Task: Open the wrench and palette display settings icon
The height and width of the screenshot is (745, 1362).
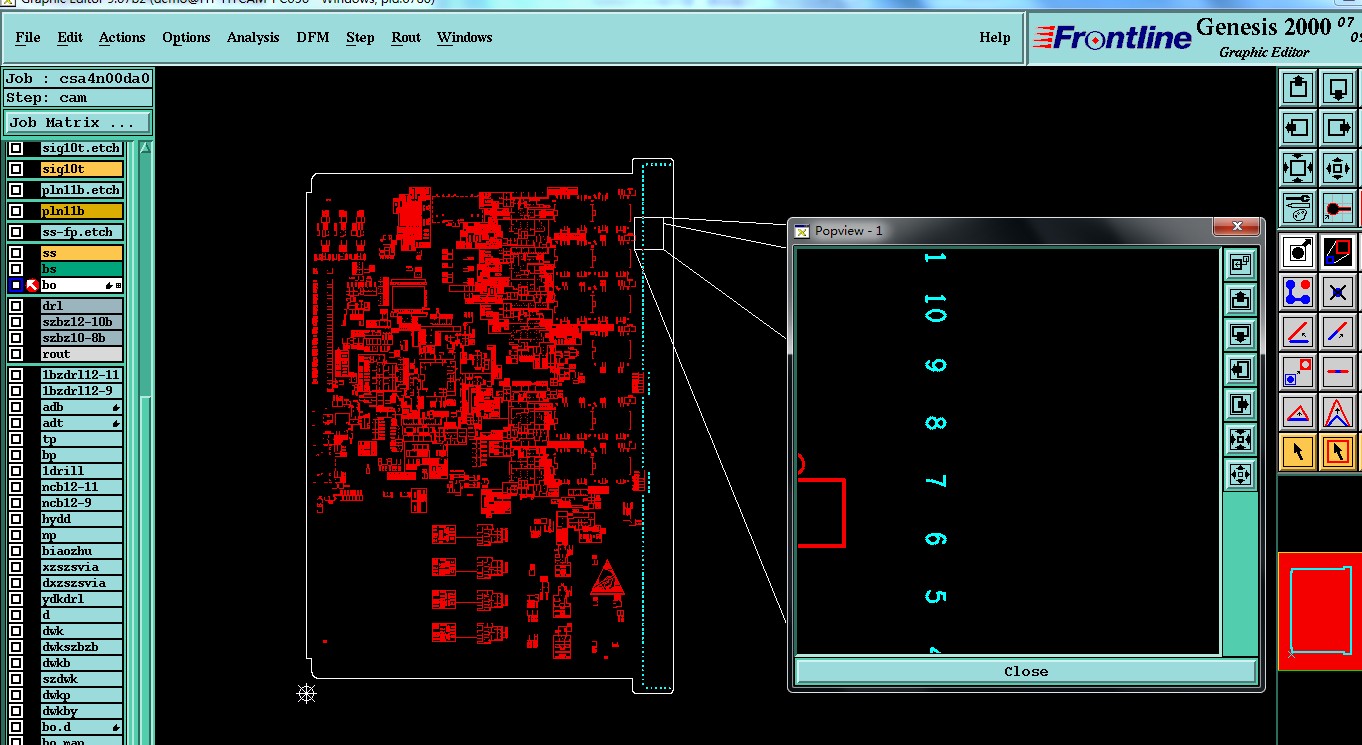Action: click(x=1298, y=207)
